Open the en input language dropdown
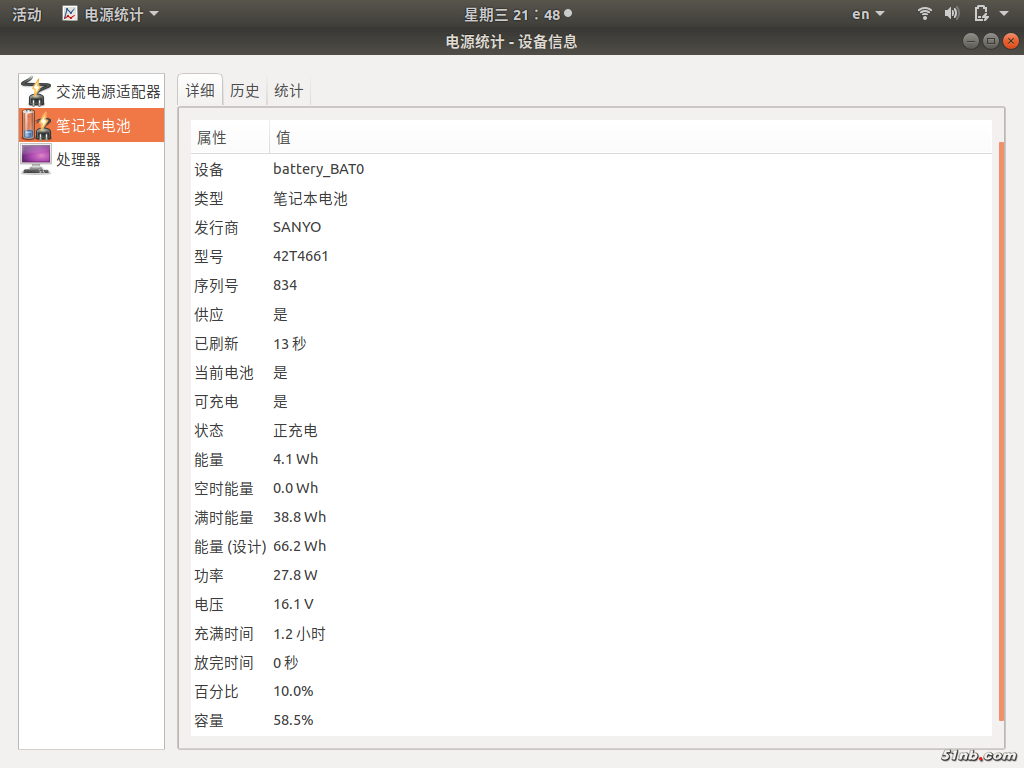The image size is (1024, 768). click(867, 14)
